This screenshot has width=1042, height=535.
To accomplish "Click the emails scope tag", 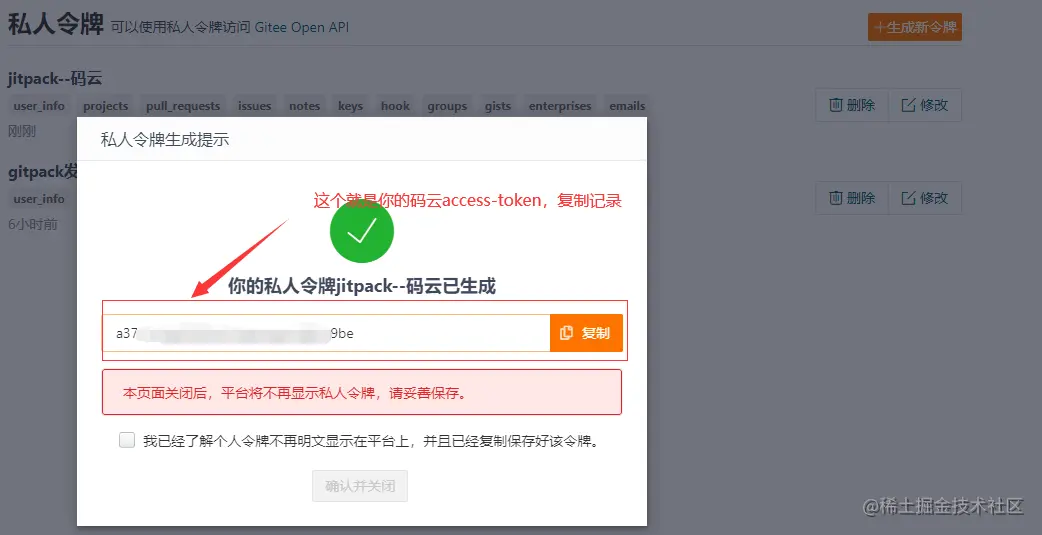I will coord(627,106).
